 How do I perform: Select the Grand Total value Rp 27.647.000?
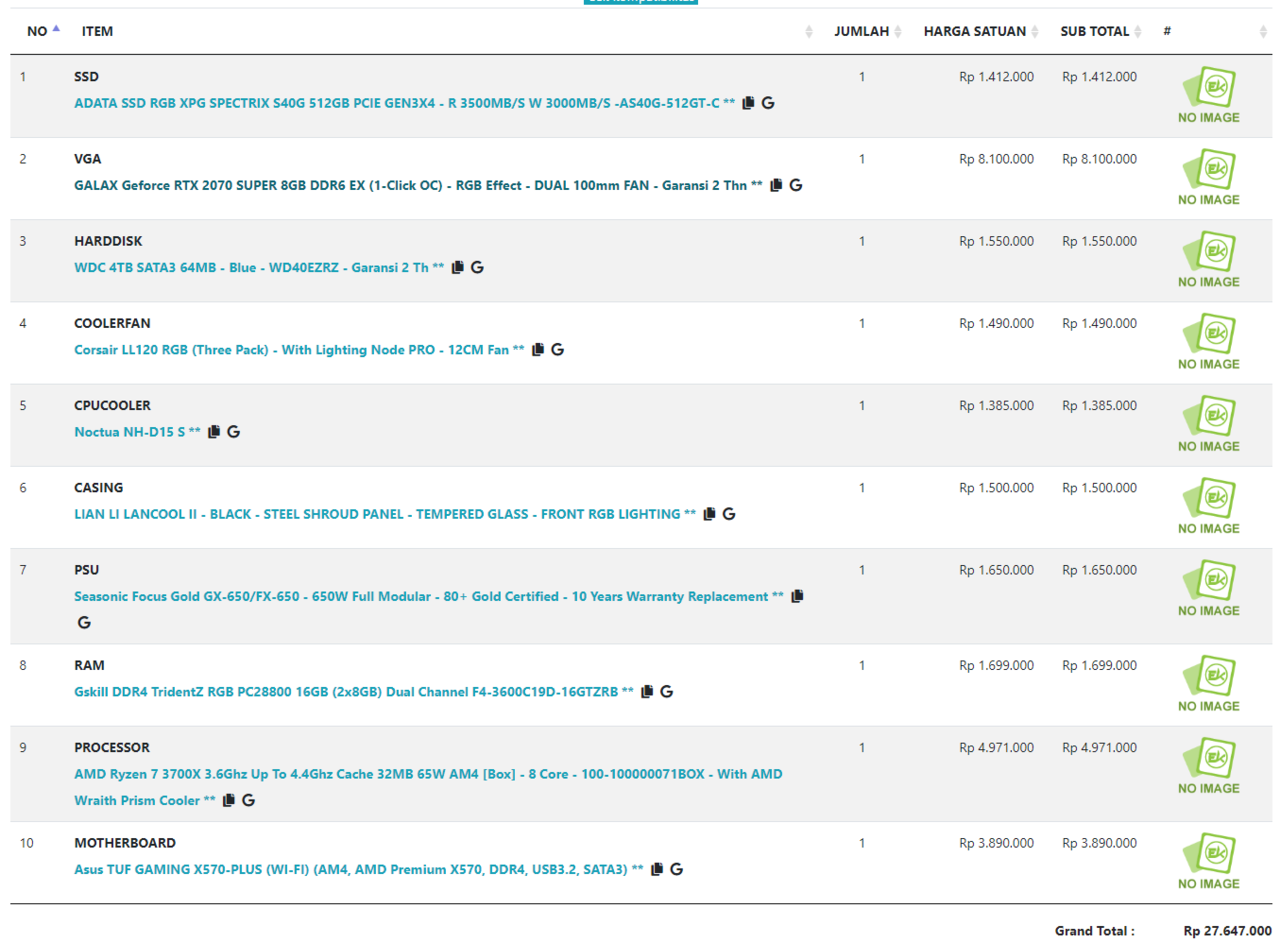coord(1227,930)
